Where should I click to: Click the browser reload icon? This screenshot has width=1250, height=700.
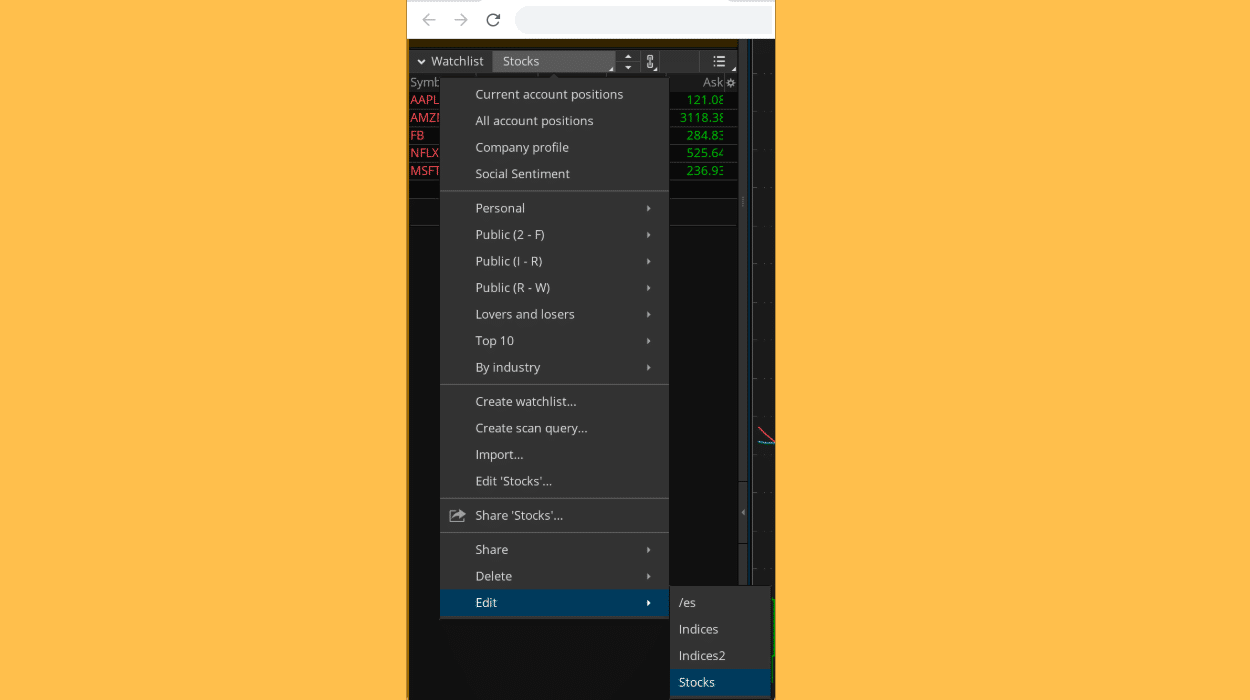[x=493, y=20]
